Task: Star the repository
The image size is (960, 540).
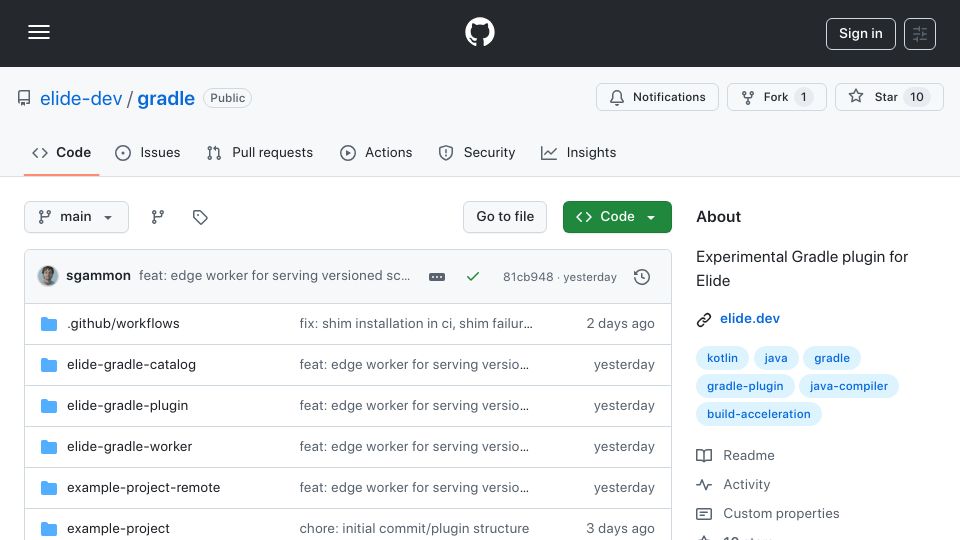Action: pos(889,97)
